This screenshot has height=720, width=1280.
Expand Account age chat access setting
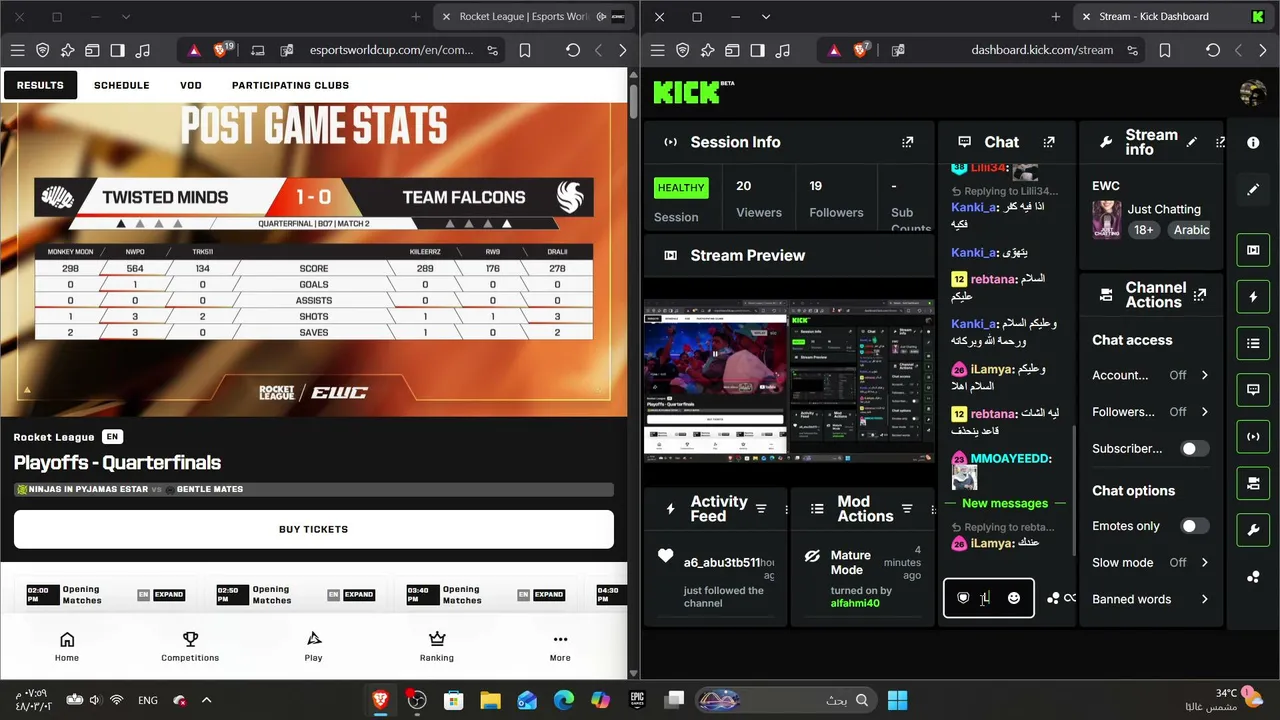(x=1151, y=375)
